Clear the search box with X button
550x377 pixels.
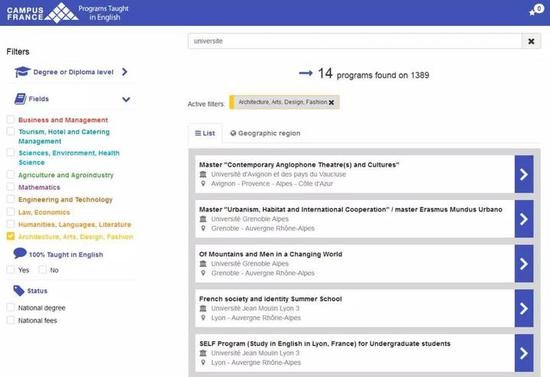(x=531, y=41)
